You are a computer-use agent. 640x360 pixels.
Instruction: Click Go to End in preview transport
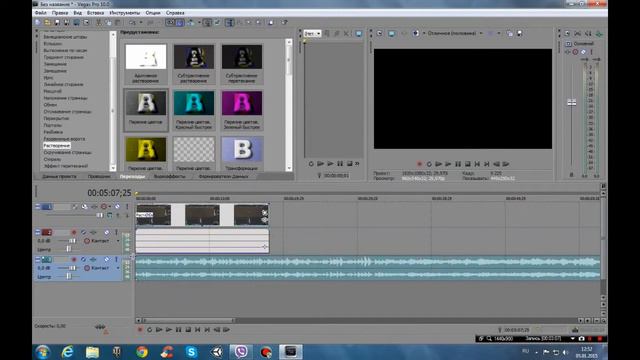coord(487,164)
